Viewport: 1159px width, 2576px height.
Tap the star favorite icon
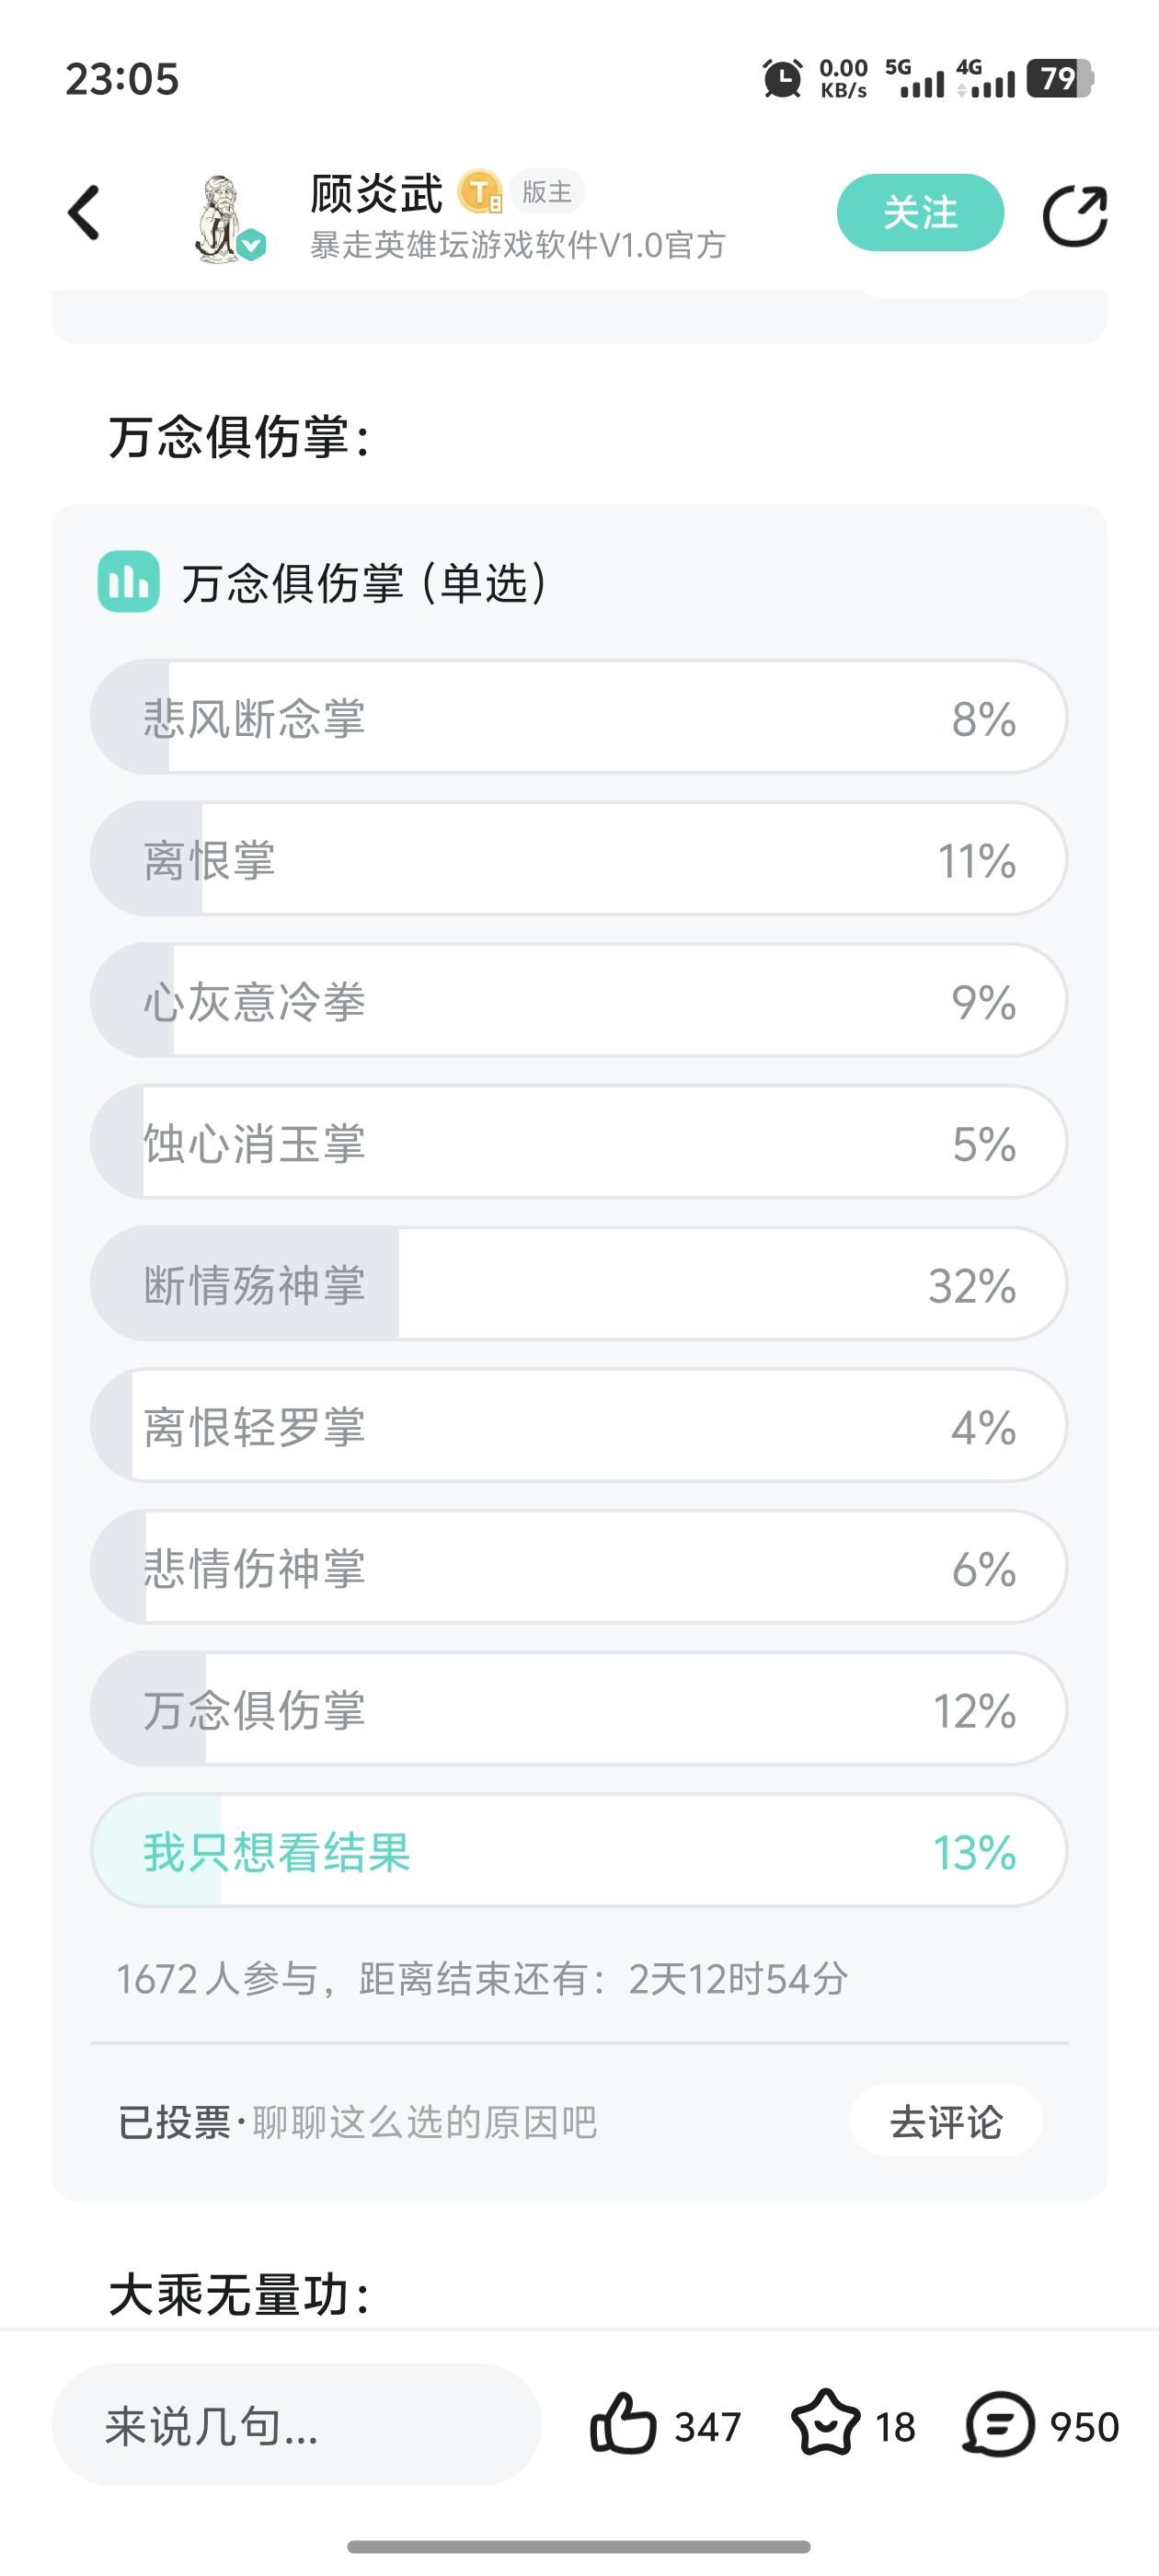point(825,2424)
